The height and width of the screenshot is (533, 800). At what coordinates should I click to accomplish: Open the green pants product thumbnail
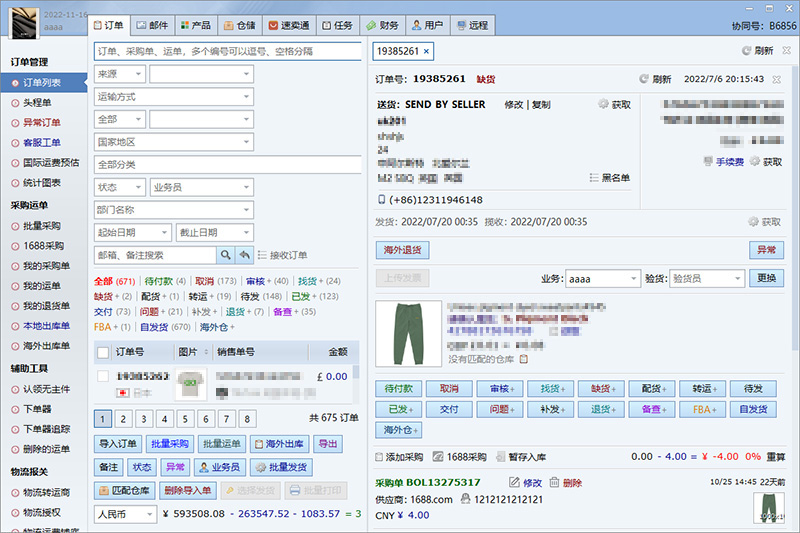point(409,334)
